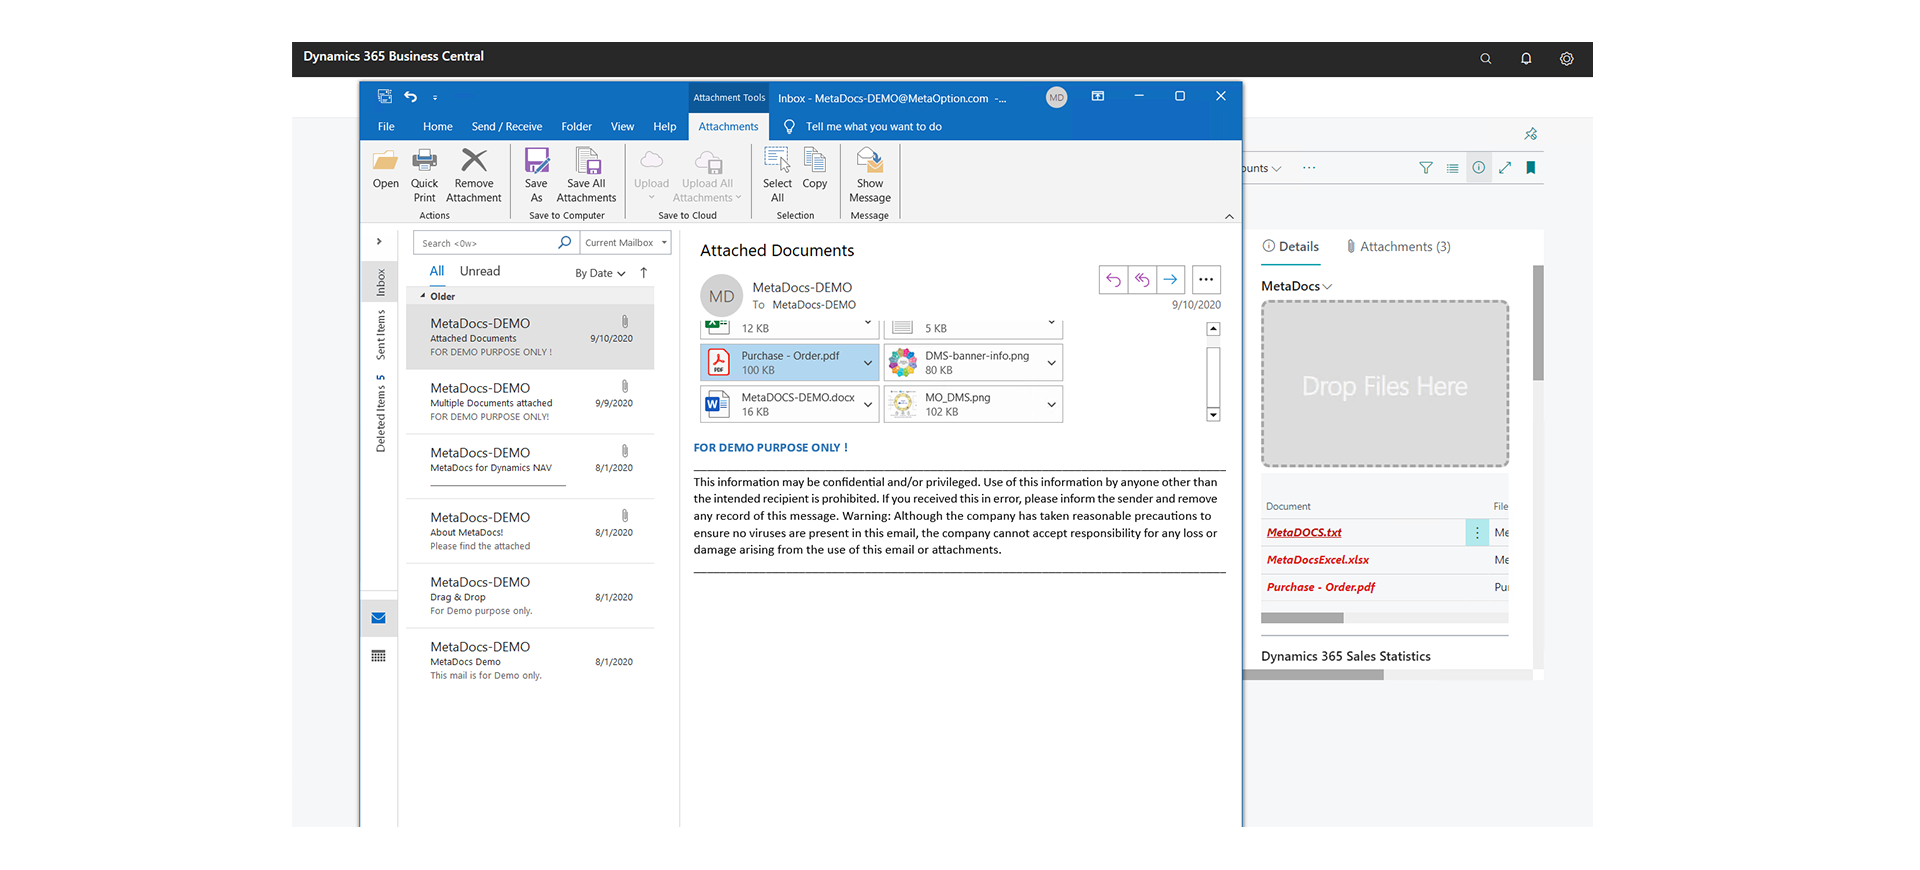Viewport: 1920px width, 870px height.
Task: Switch to Attachments (3) FactBox tab
Action: coord(1398,247)
